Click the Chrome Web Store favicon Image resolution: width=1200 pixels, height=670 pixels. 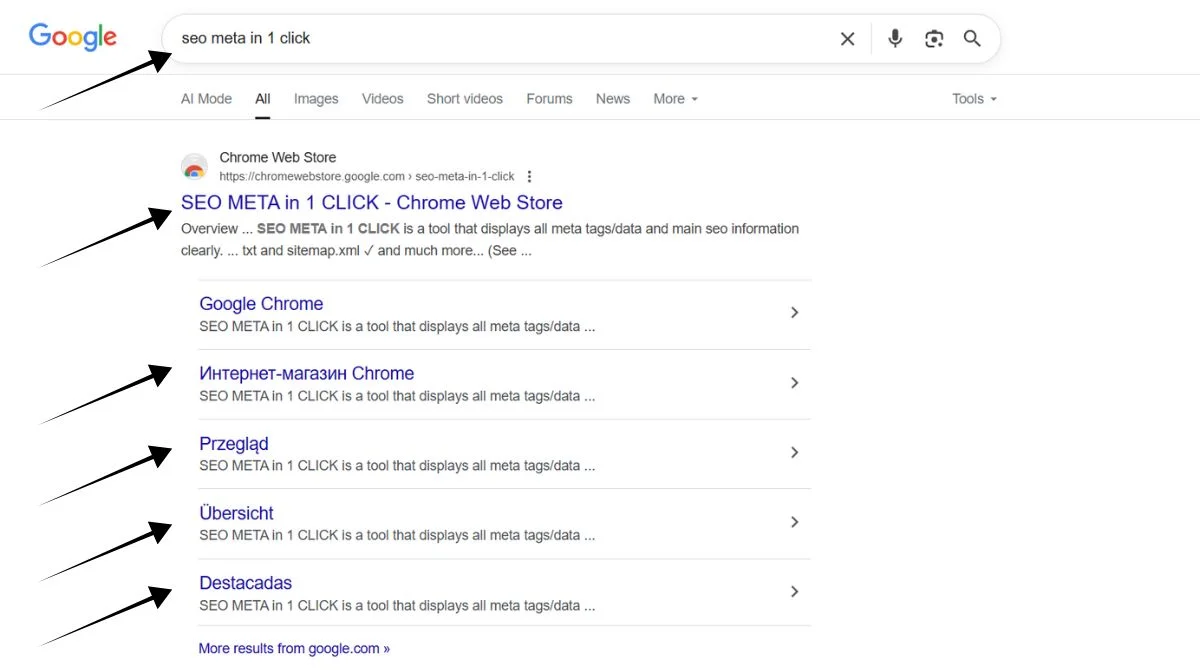194,166
